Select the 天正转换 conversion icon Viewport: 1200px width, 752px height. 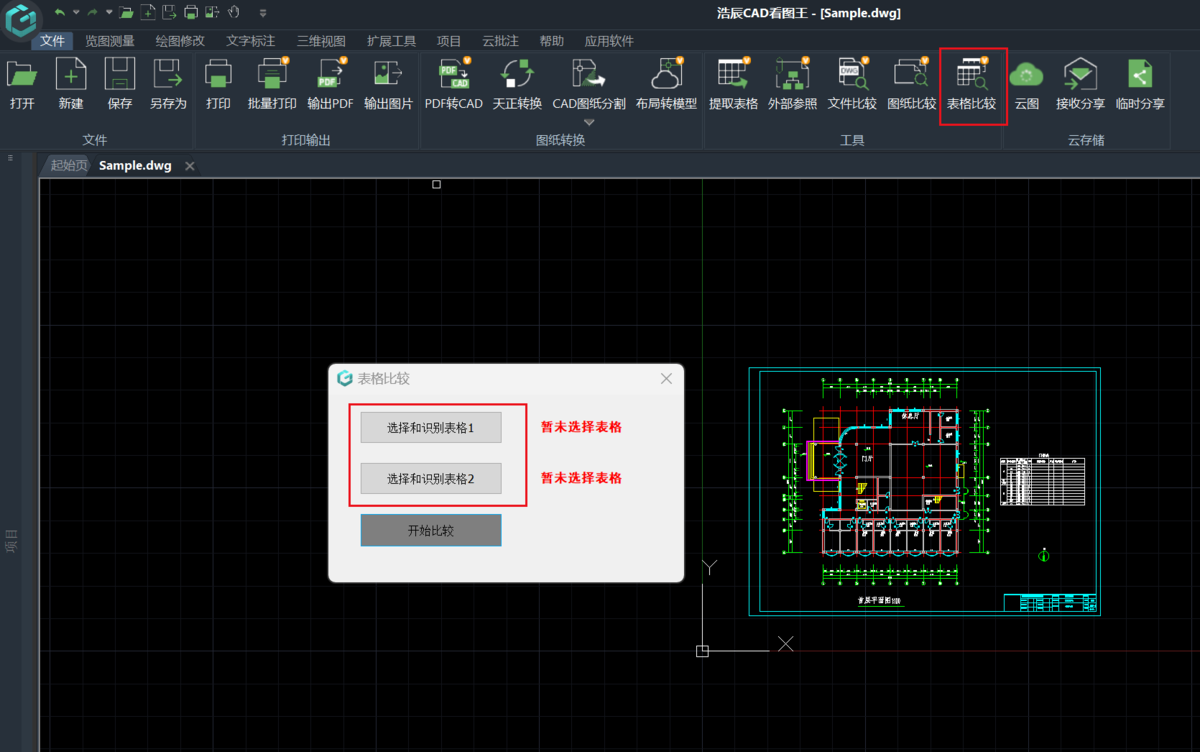(517, 83)
